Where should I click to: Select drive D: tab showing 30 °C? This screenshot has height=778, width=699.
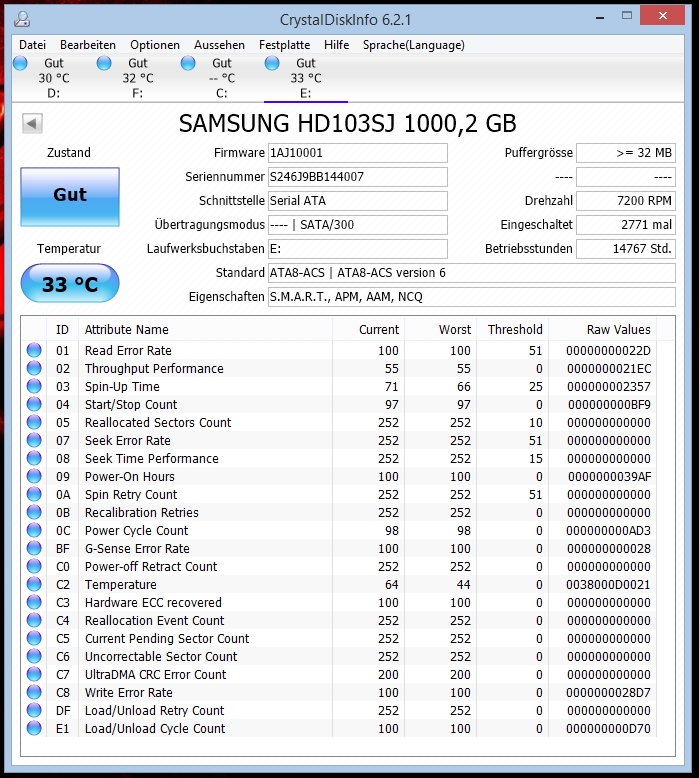pyautogui.click(x=54, y=78)
